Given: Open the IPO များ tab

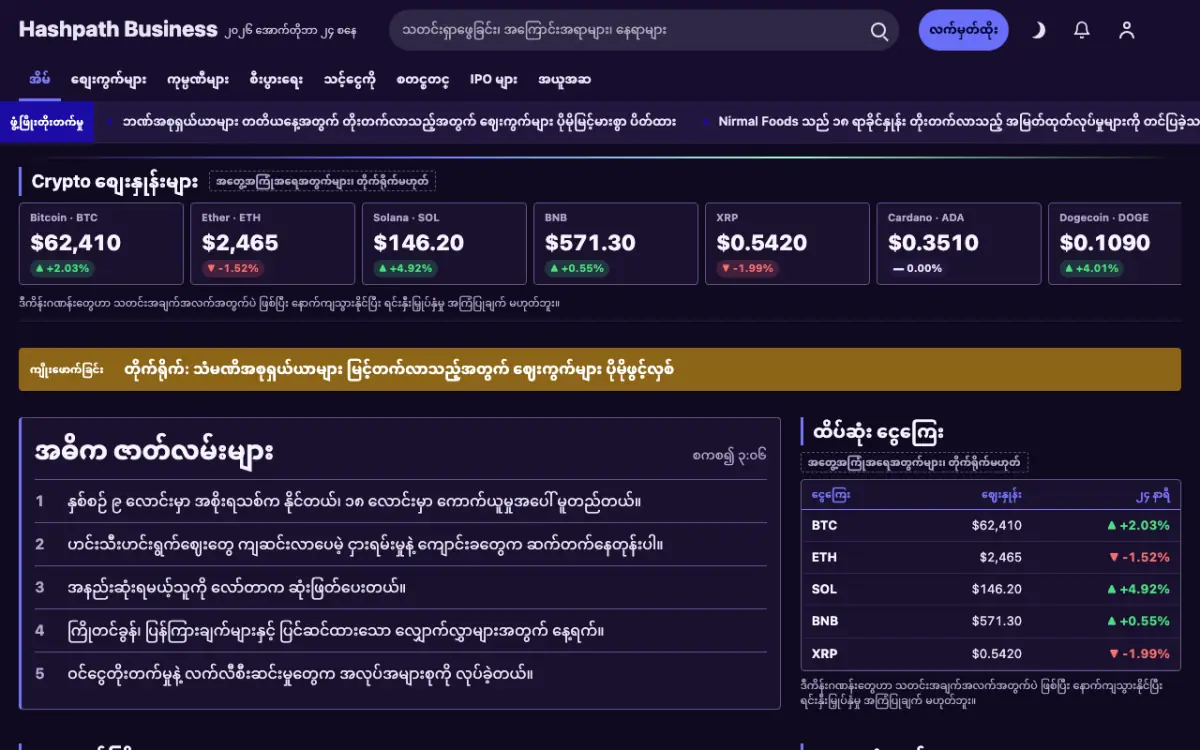Looking at the screenshot, I should point(494,80).
